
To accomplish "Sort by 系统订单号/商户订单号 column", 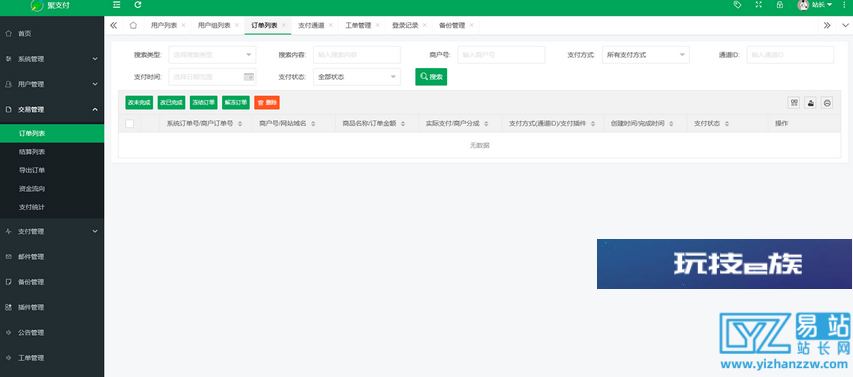I will pyautogui.click(x=240, y=124).
